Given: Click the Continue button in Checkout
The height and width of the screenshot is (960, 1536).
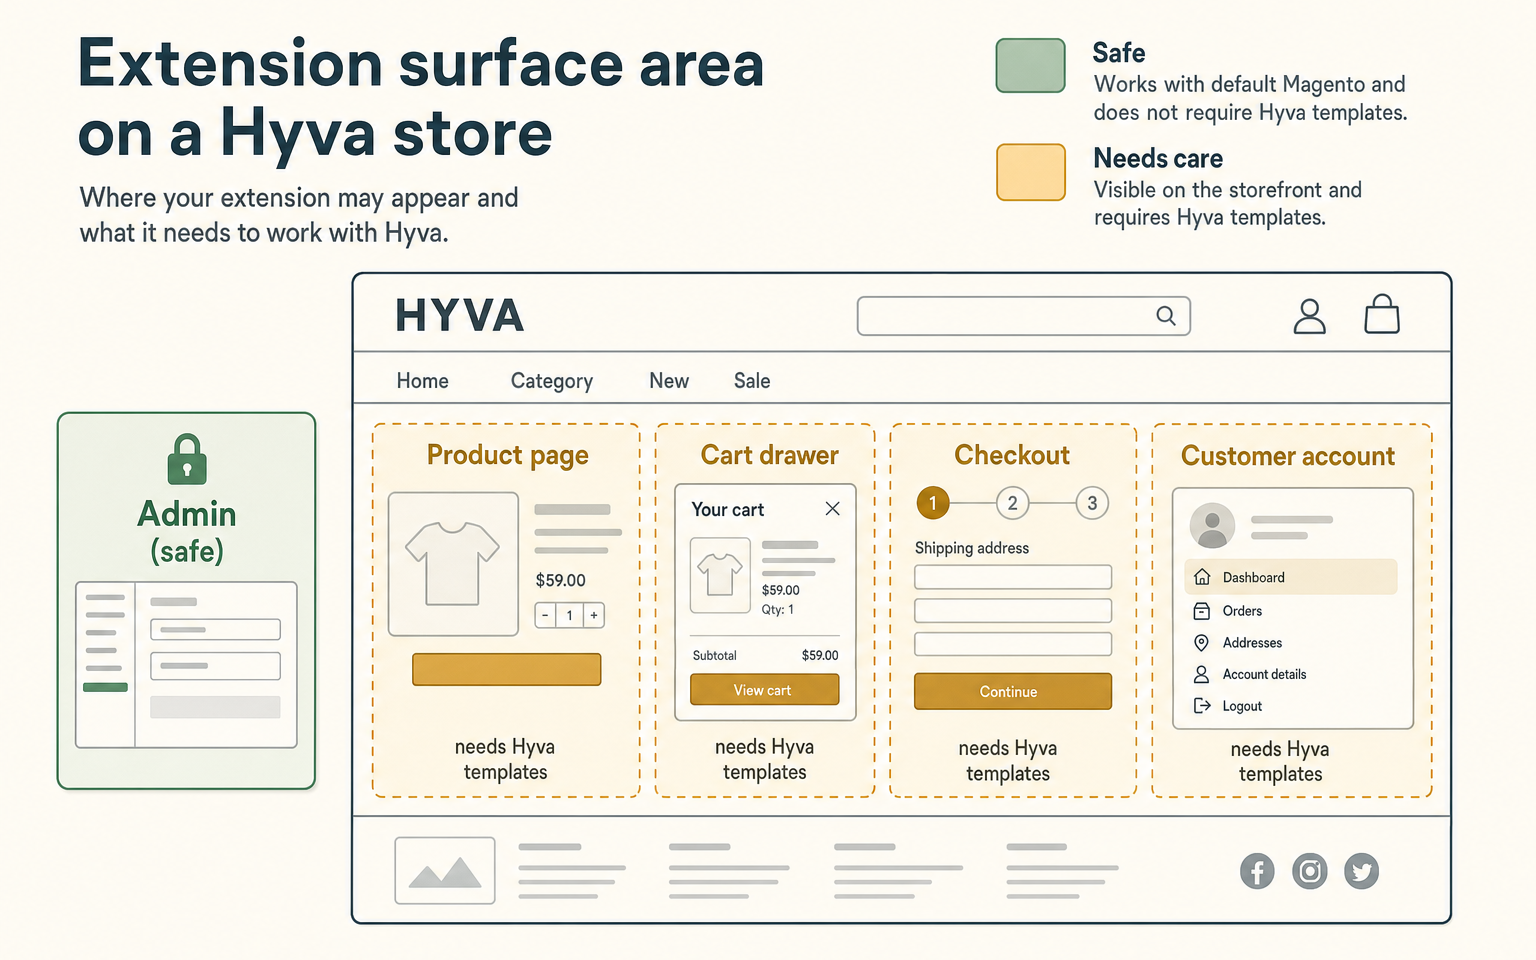Looking at the screenshot, I should (x=1013, y=691).
